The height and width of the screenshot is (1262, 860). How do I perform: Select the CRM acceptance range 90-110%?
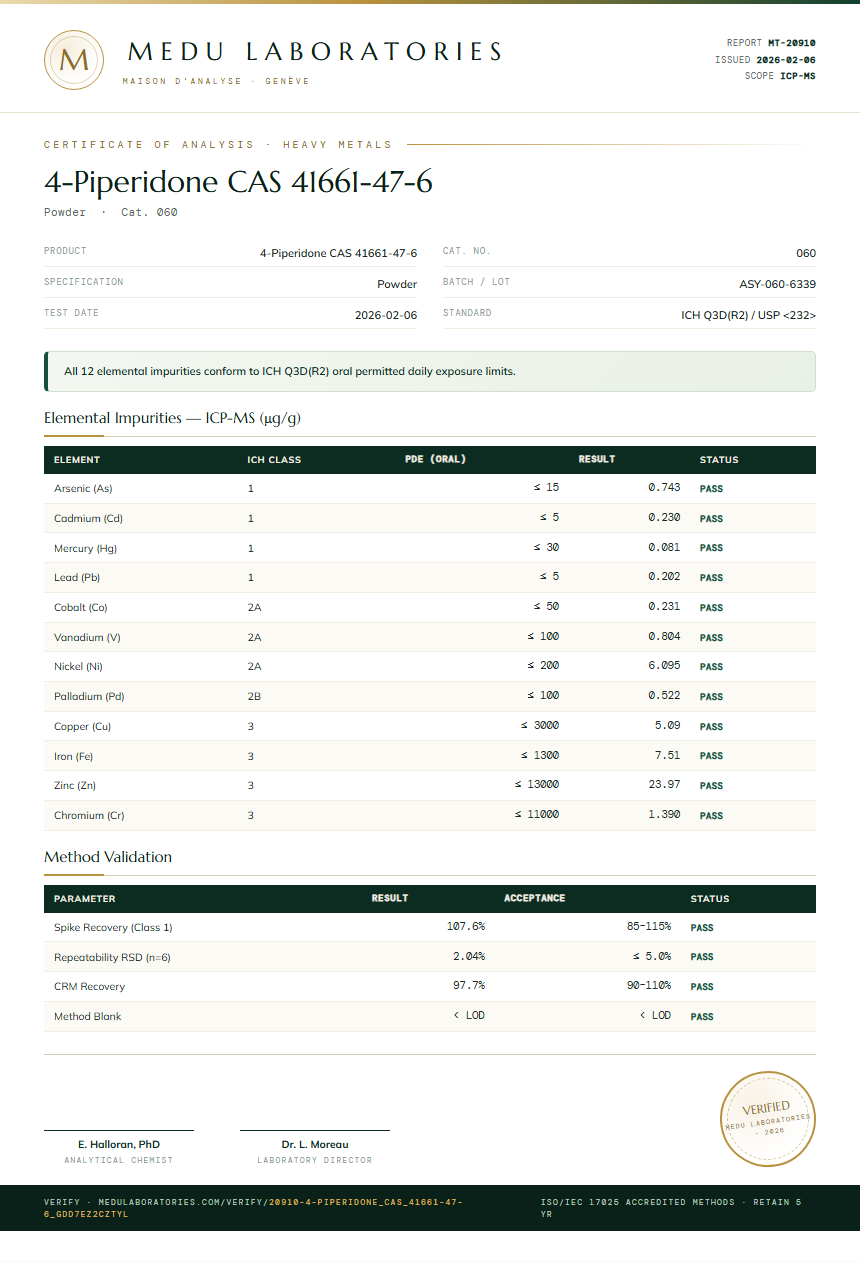click(x=649, y=986)
